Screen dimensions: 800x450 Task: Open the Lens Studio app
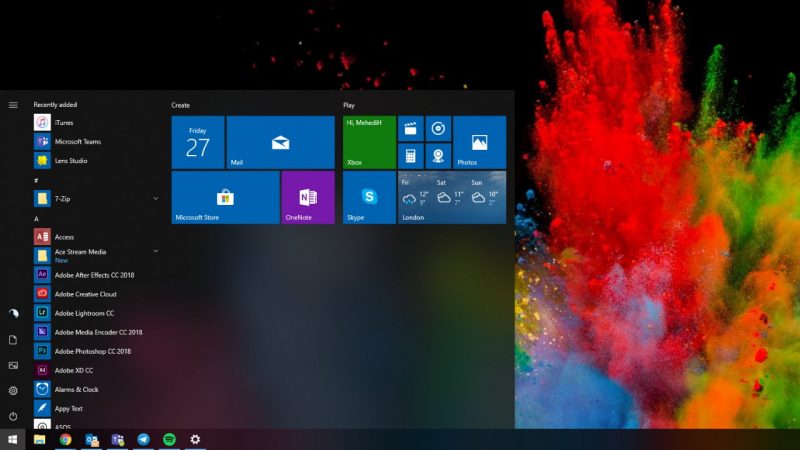[x=95, y=161]
